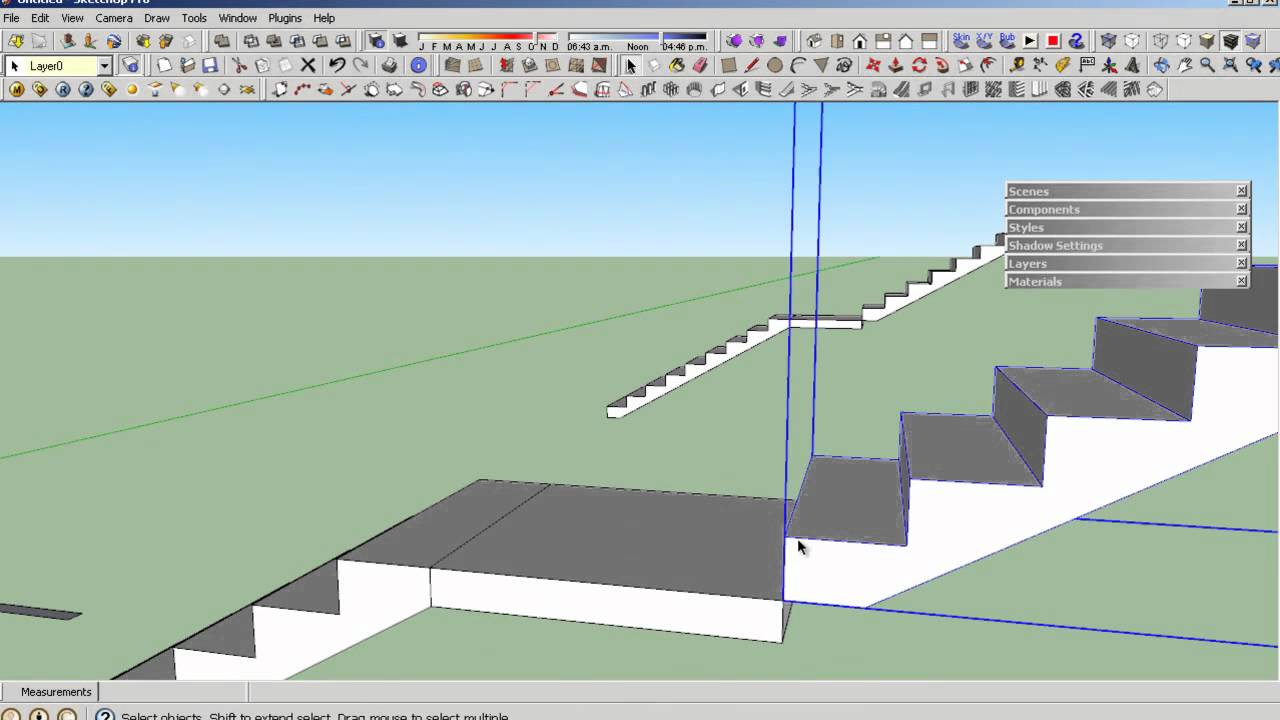
Task: Click the X/Y plugin button
Action: pos(984,41)
